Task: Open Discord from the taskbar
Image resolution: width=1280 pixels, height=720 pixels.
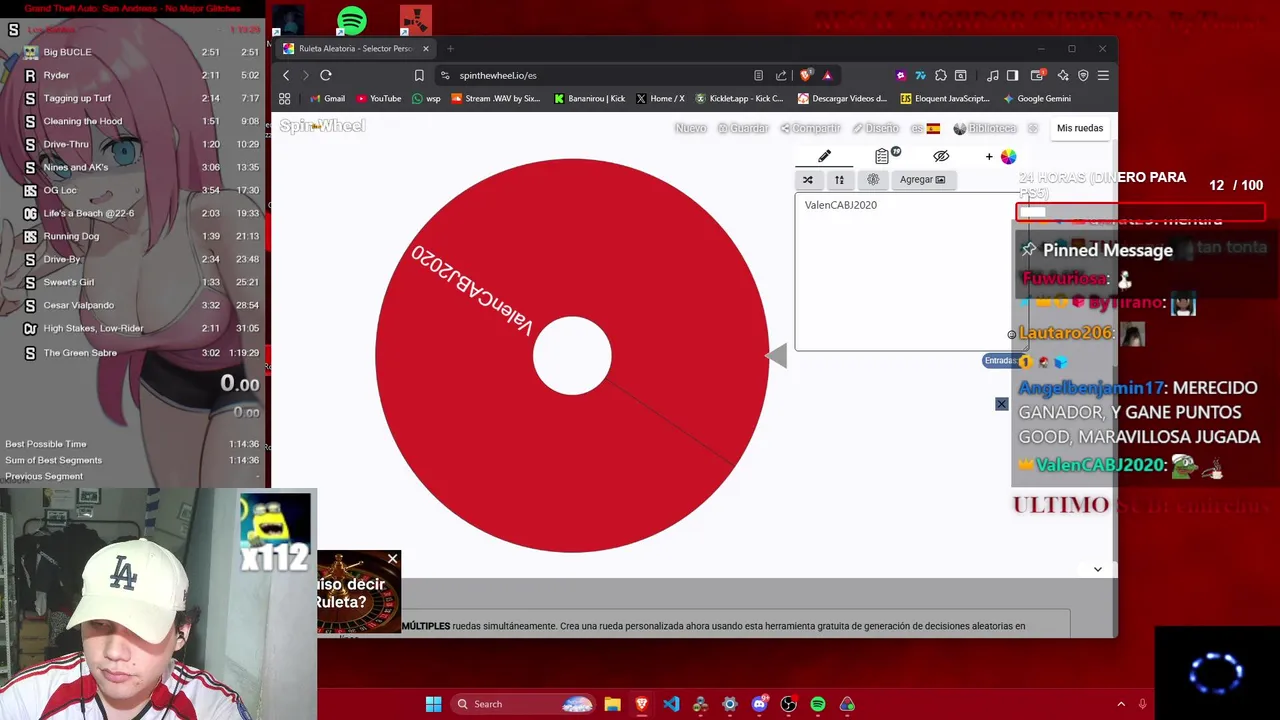Action: (x=759, y=704)
